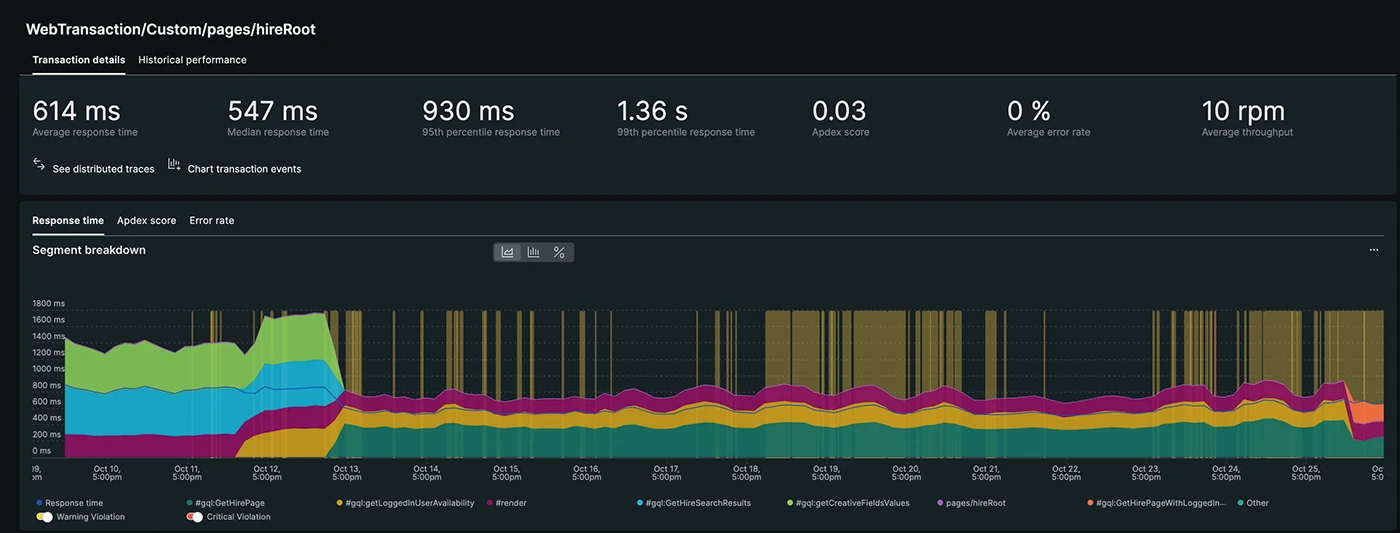Click the #render legend dot
Viewport: 1400px width, 533px height.
pos(490,503)
